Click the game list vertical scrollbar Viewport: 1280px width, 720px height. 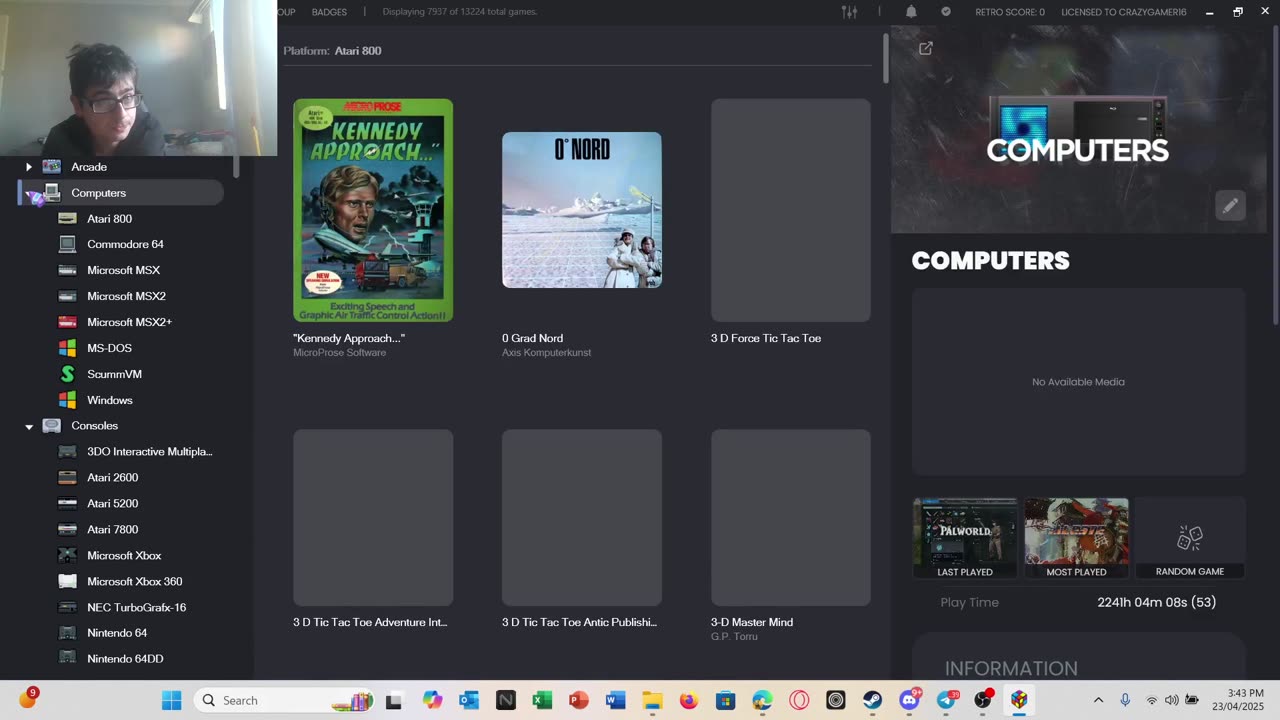(x=885, y=59)
